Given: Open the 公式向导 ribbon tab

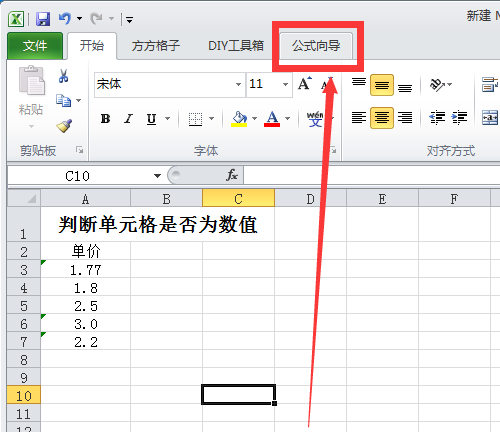Looking at the screenshot, I should (316, 46).
